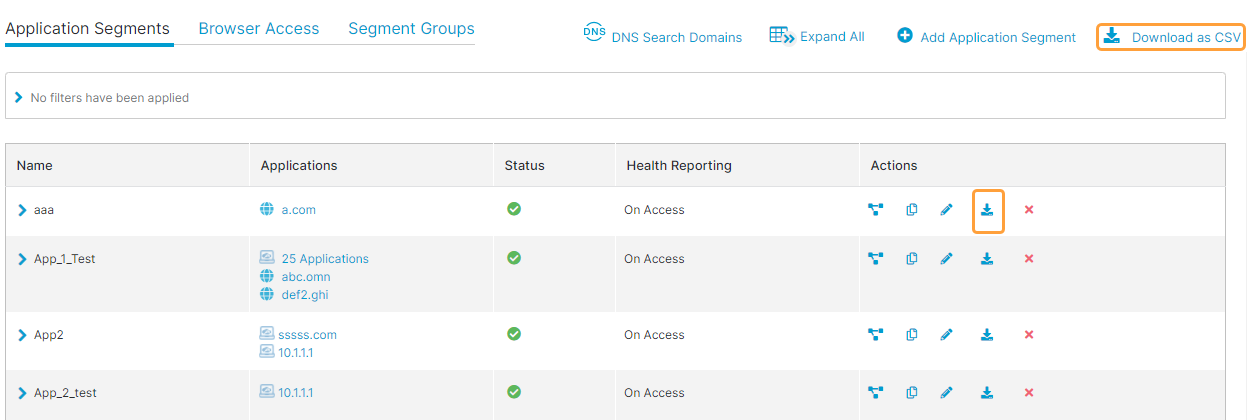Click the topology icon for App_1_Test row
Screen dimensions: 1250x420
pyautogui.click(x=875, y=259)
